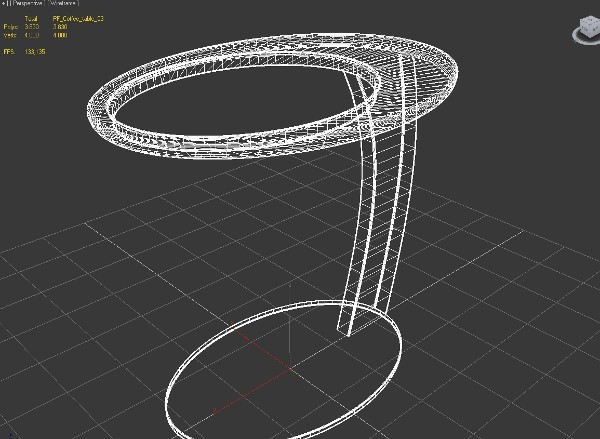The height and width of the screenshot is (439, 600).
Task: Click the PF_Coffee_table_03 object name statistic
Action: [x=78, y=18]
